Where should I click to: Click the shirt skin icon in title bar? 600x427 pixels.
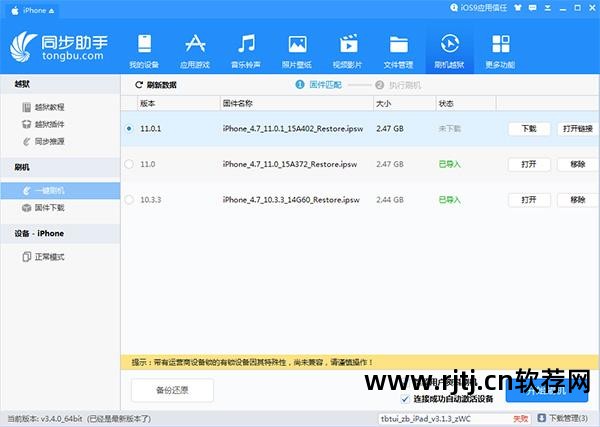[x=518, y=8]
